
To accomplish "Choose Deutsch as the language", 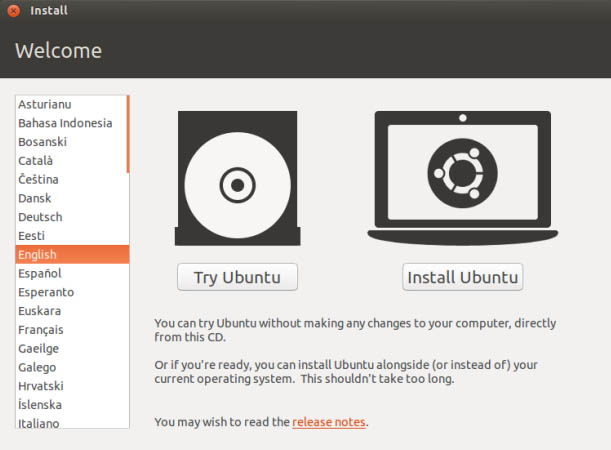I will [x=71, y=217].
